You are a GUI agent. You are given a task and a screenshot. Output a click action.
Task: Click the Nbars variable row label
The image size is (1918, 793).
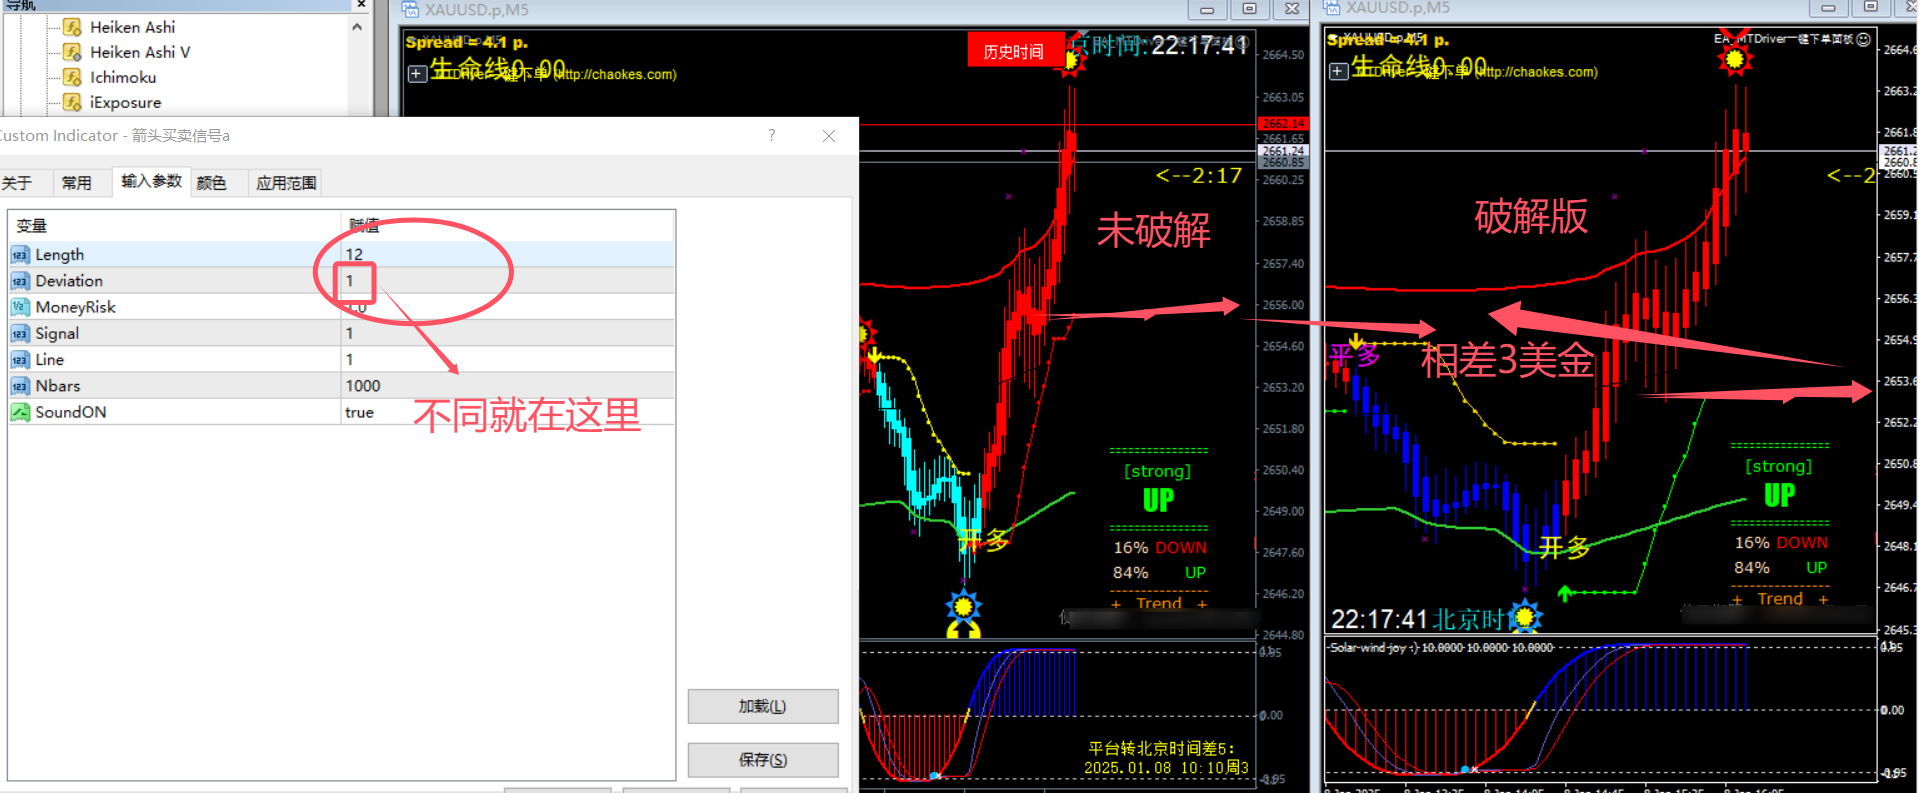58,385
